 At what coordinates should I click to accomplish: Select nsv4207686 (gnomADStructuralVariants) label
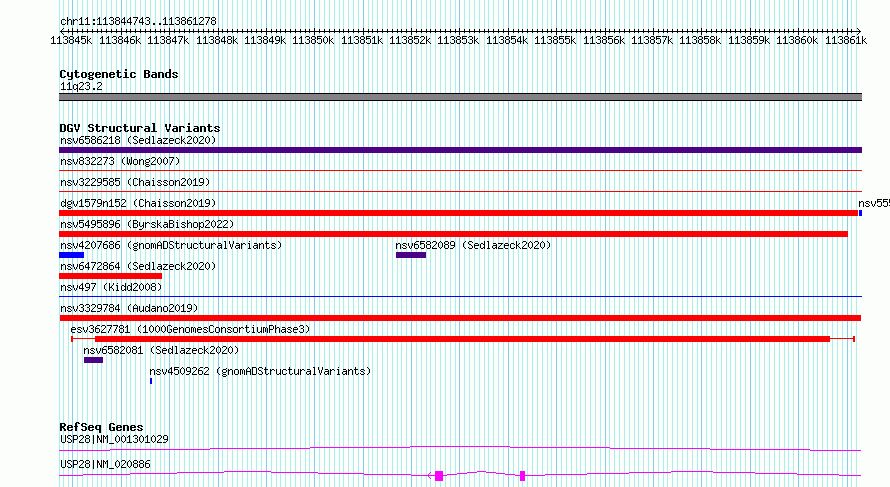(x=171, y=245)
